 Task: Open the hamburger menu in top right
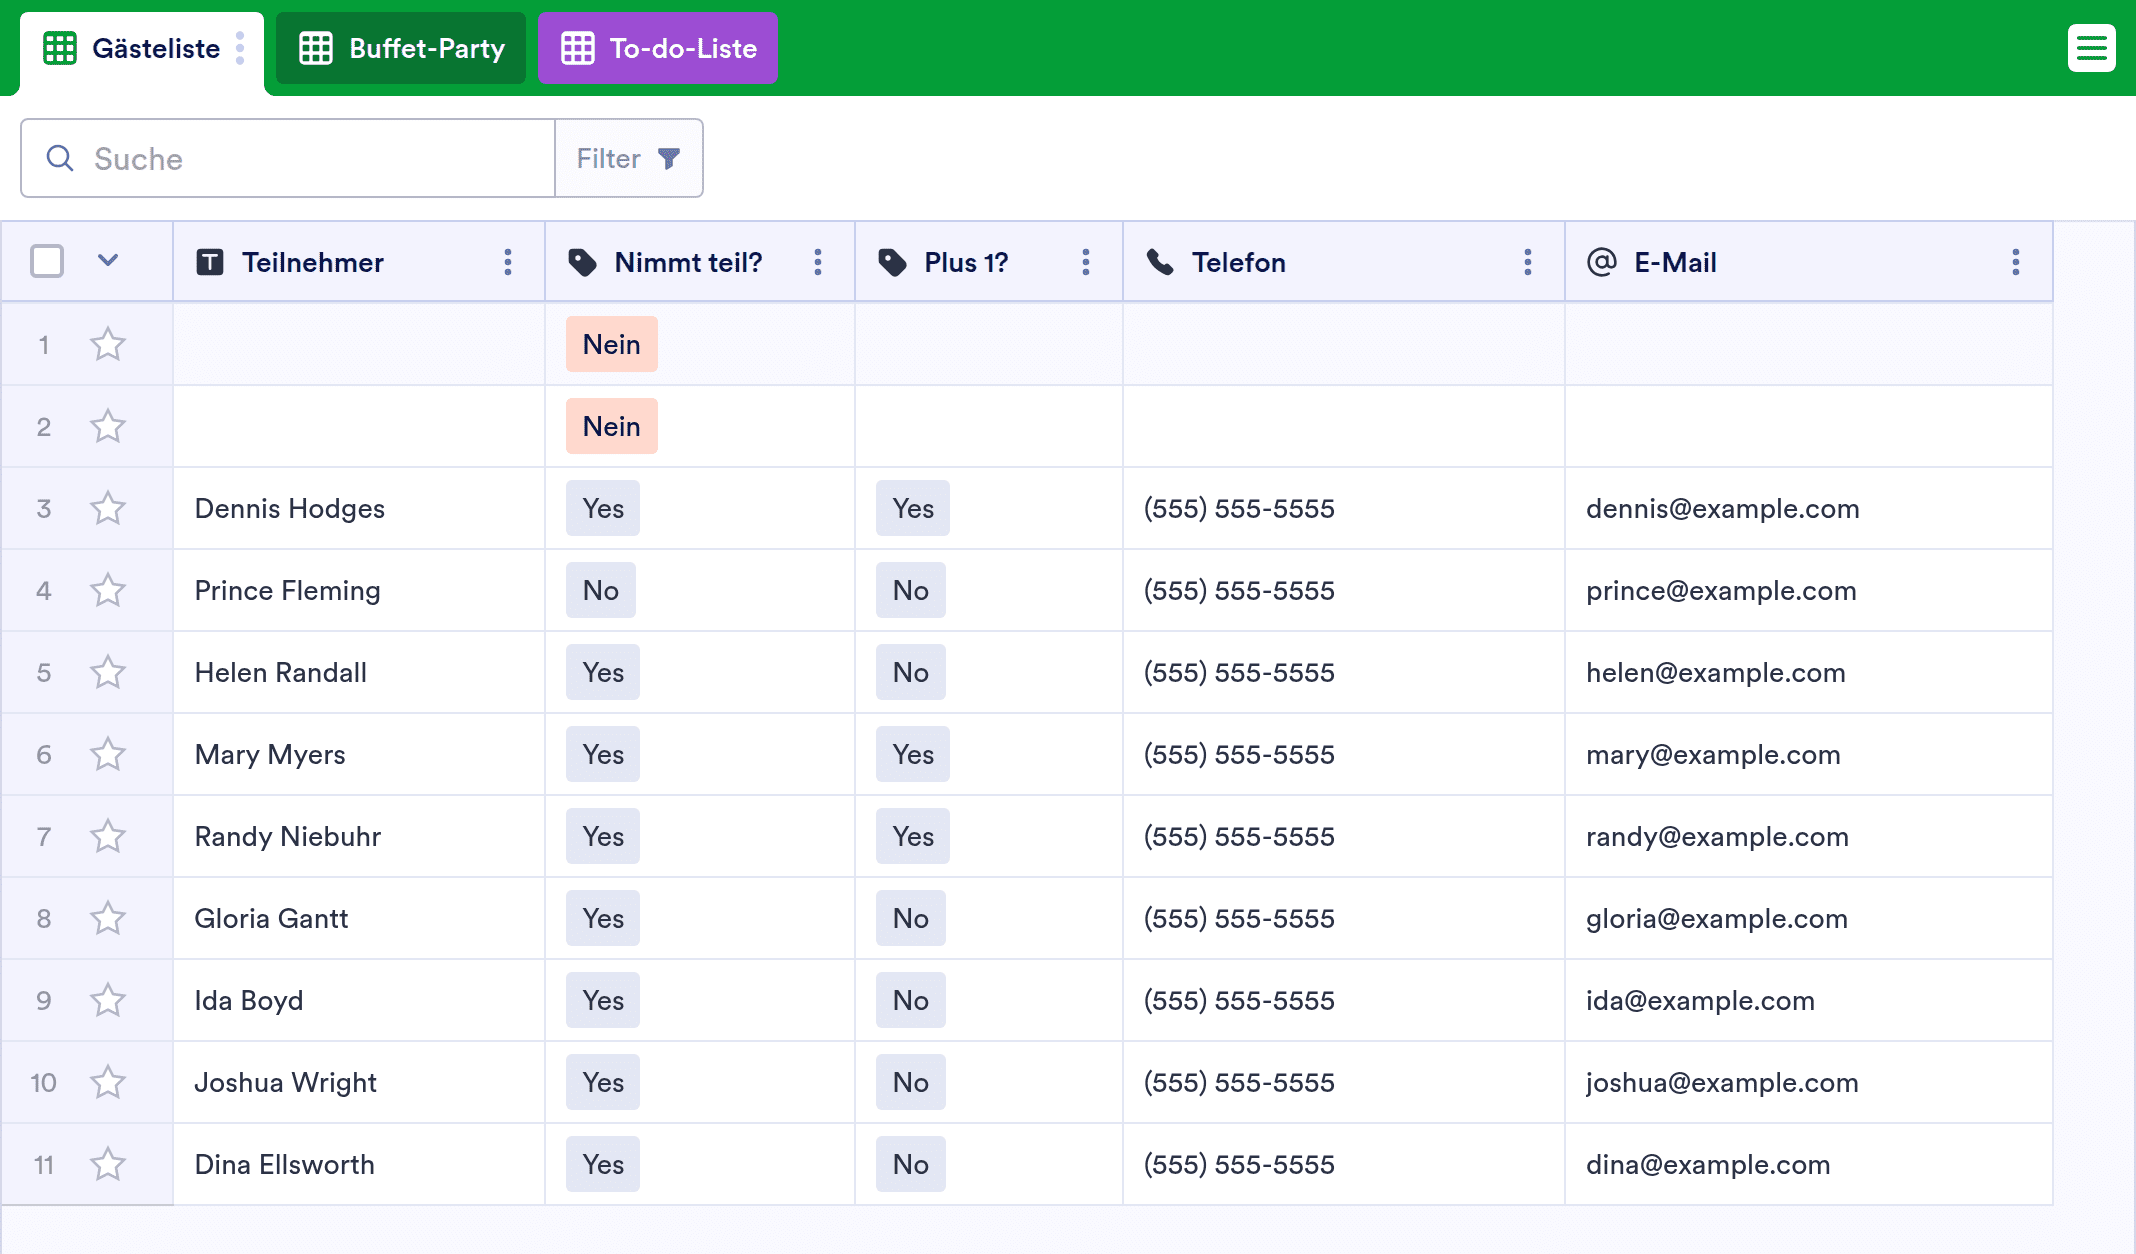(x=2091, y=48)
